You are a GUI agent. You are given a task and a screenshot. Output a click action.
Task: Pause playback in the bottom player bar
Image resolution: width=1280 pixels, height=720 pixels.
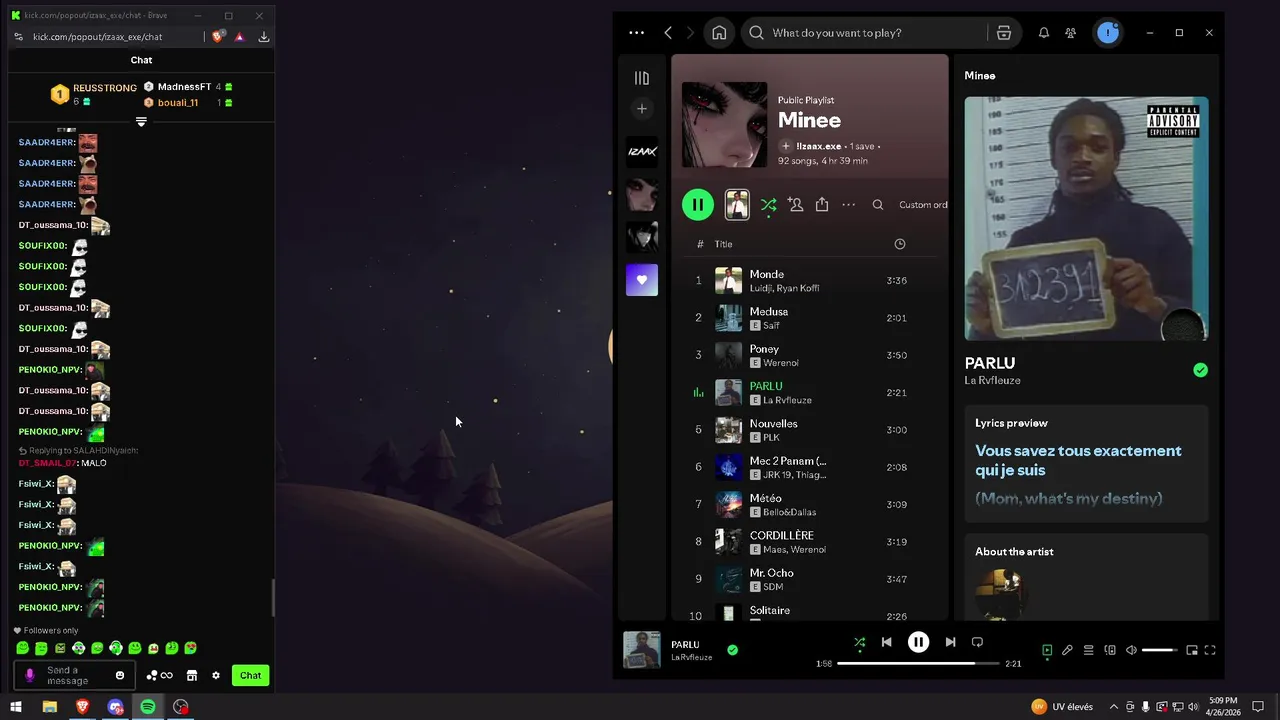coord(918,642)
